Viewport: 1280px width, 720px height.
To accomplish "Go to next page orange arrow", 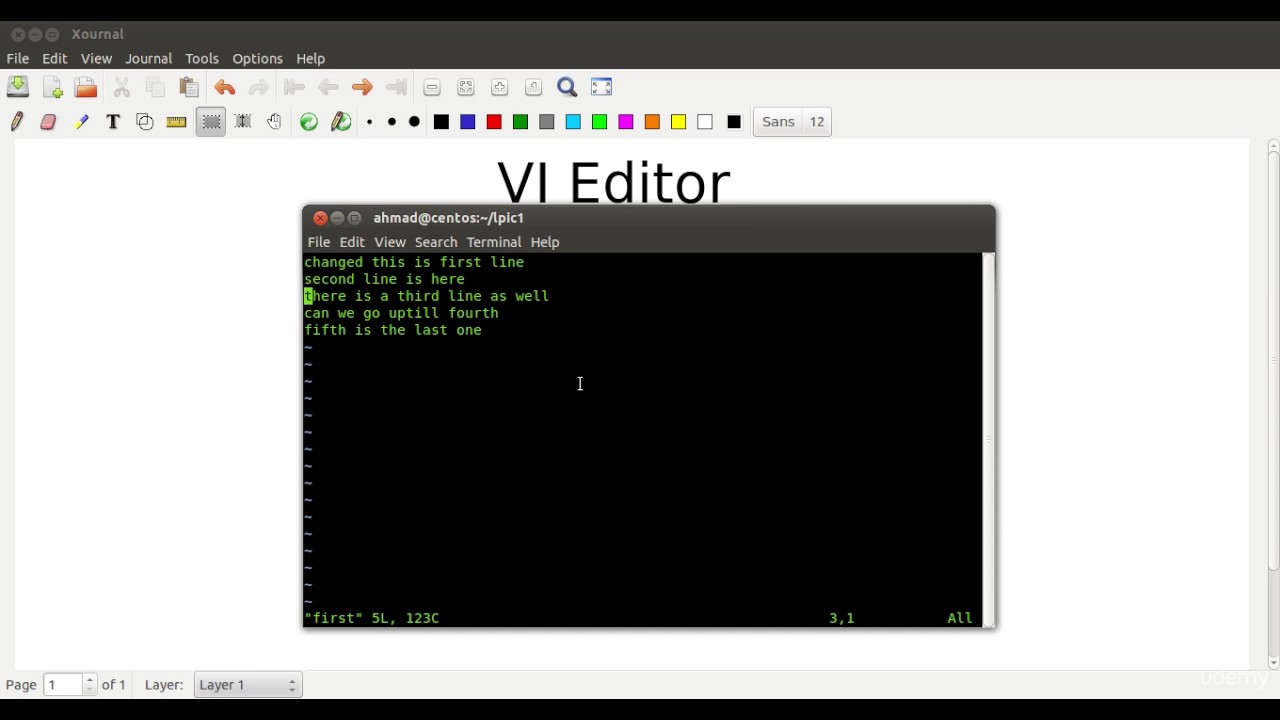I will pos(362,88).
